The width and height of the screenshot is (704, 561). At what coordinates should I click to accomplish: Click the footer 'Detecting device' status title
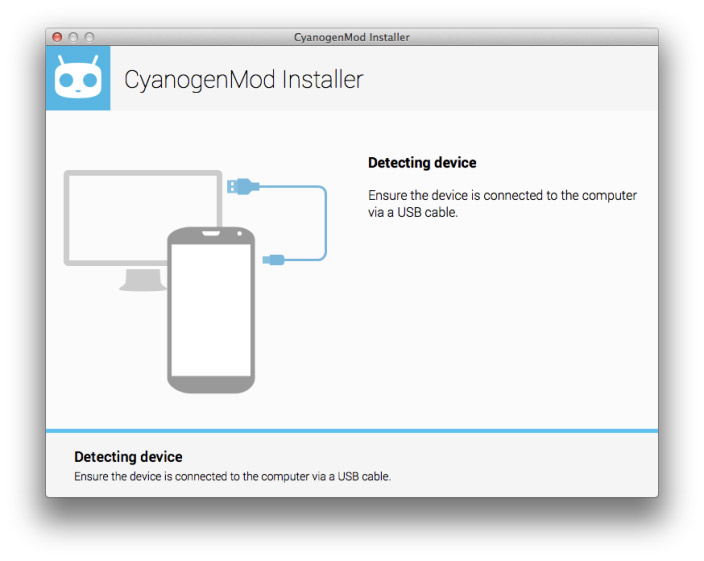pos(128,457)
